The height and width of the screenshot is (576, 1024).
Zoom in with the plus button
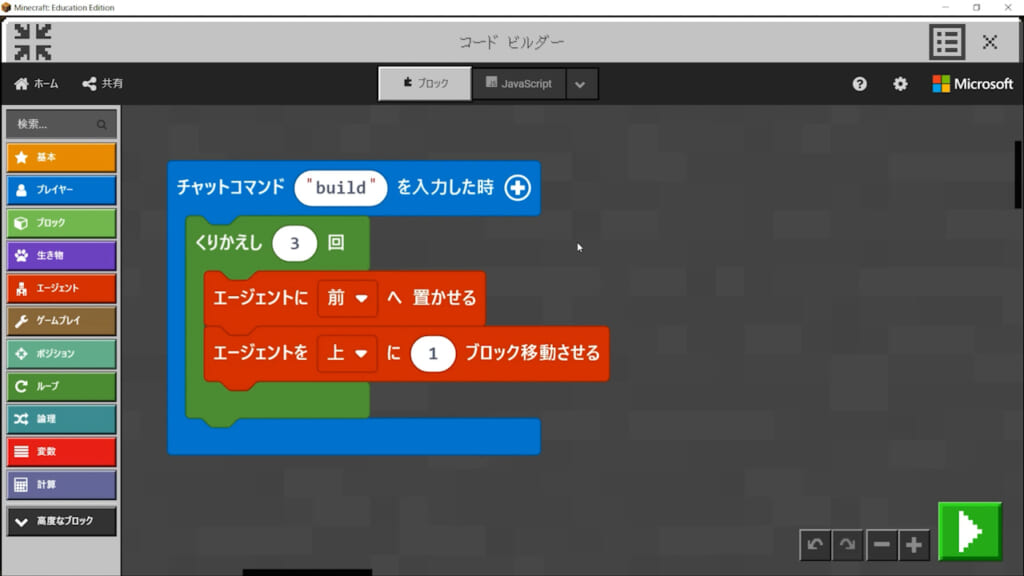tap(914, 545)
